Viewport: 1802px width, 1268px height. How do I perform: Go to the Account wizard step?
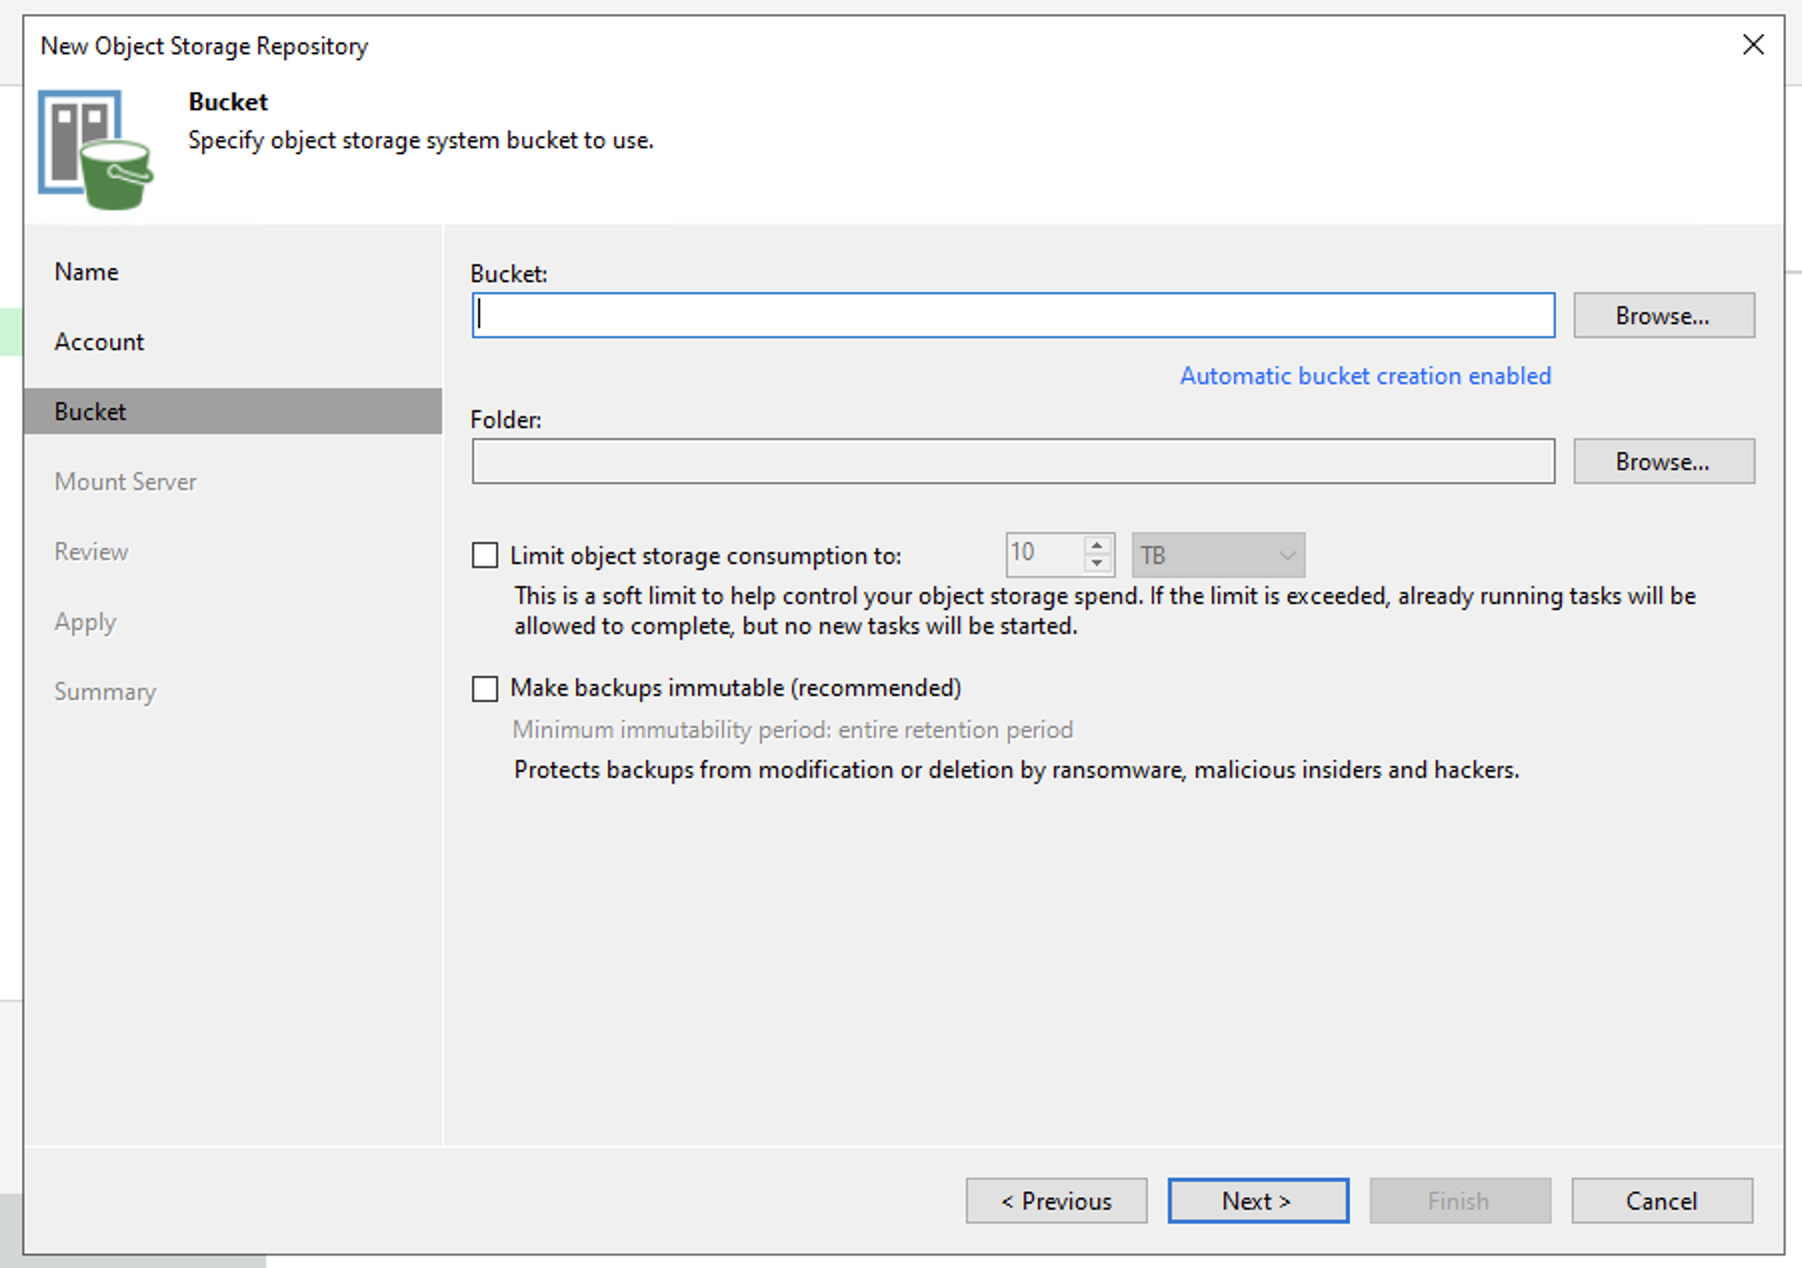click(99, 342)
